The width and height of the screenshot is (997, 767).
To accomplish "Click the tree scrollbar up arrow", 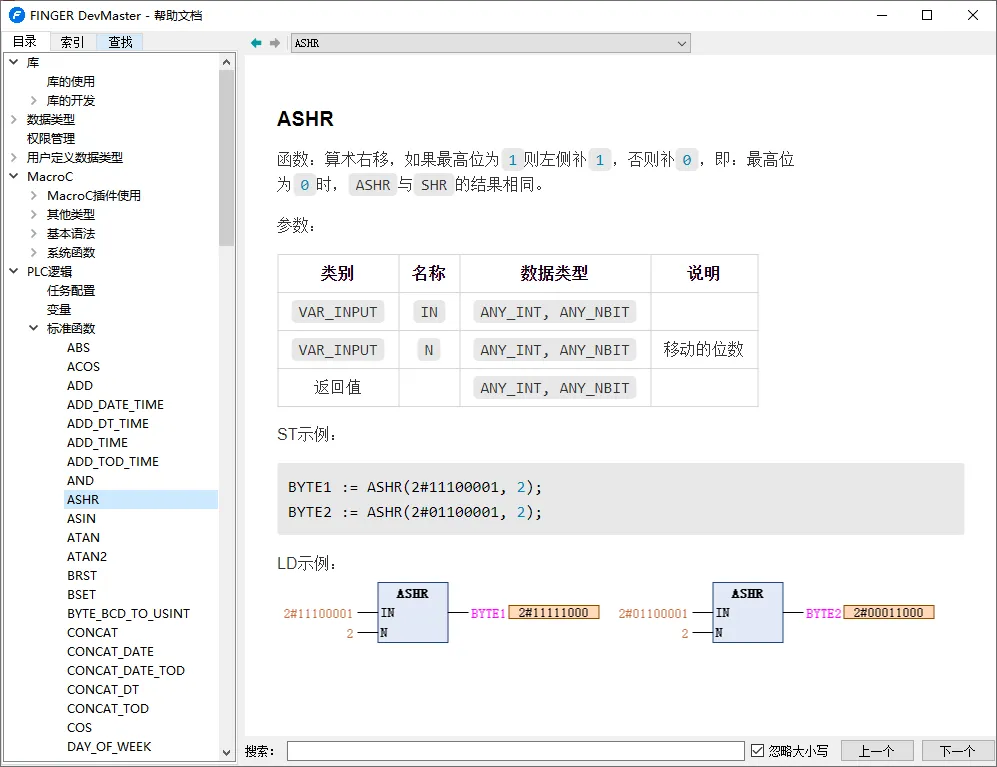I will point(226,62).
